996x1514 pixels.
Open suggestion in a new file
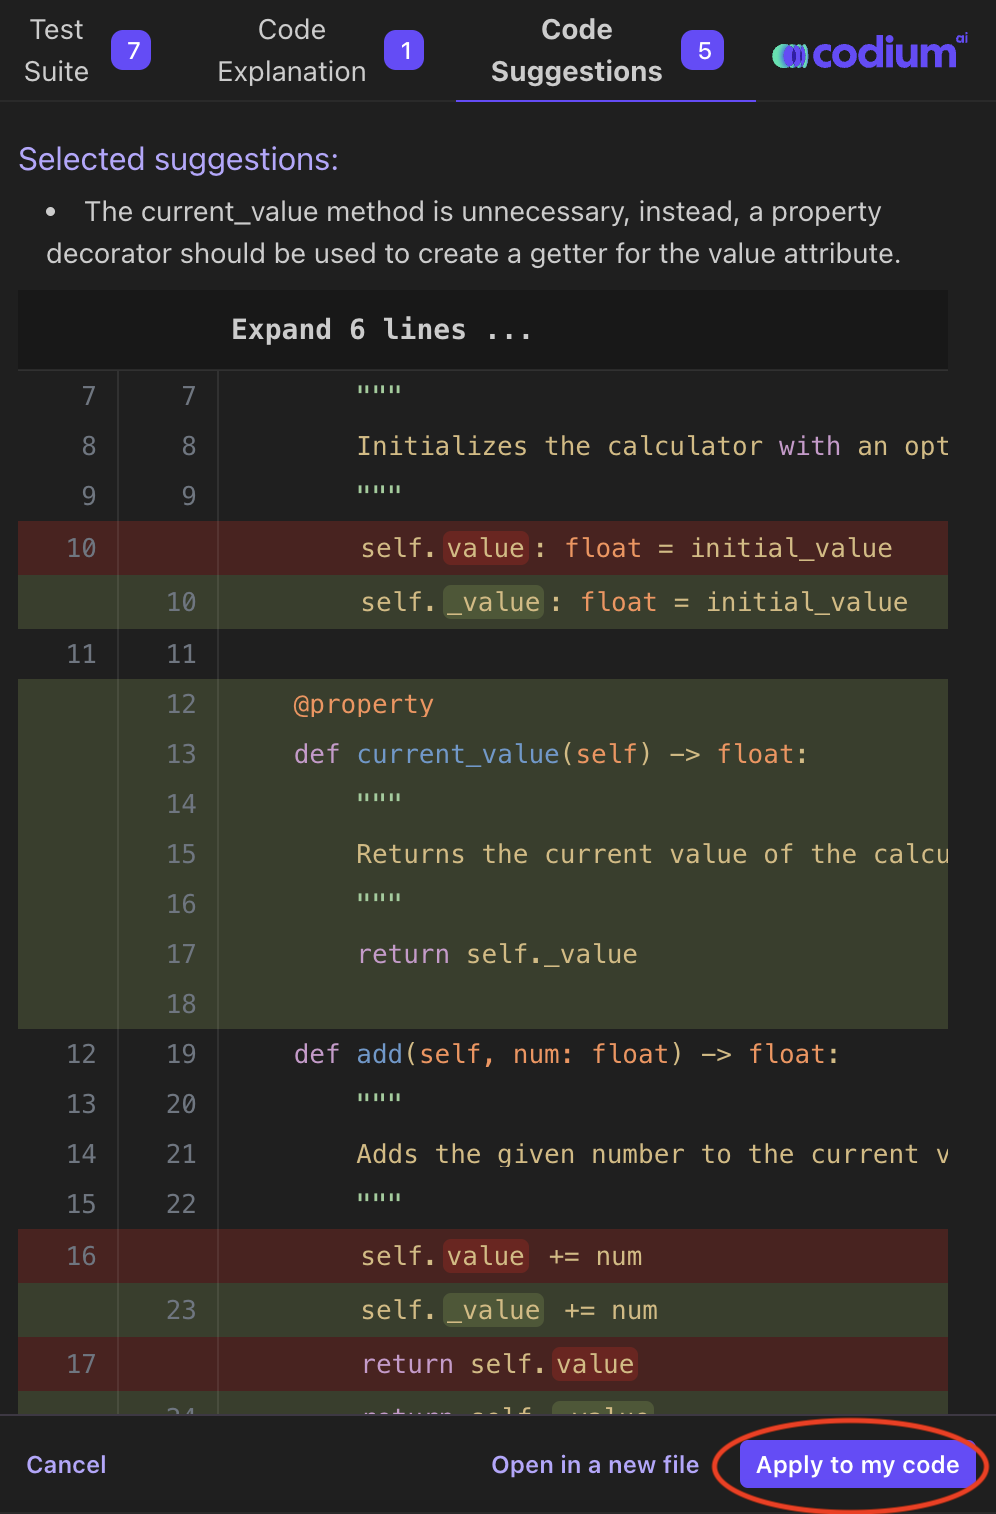[595, 1465]
